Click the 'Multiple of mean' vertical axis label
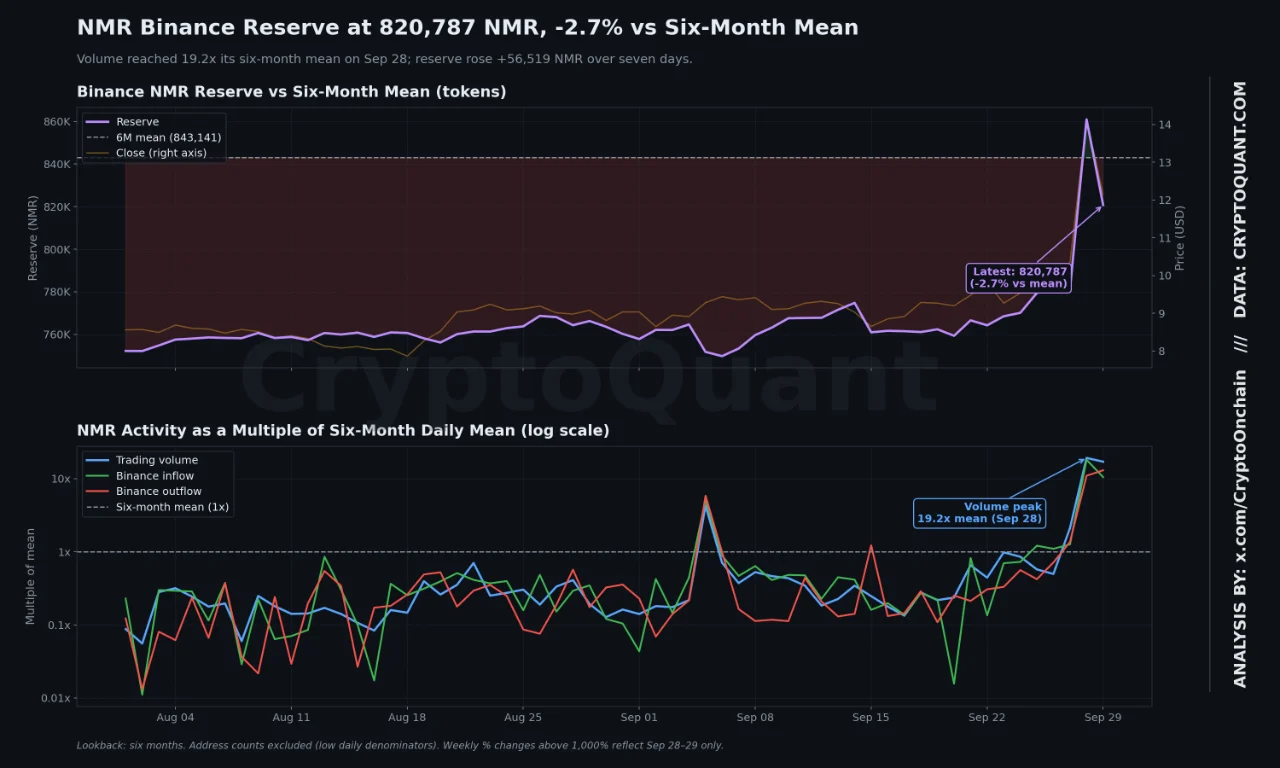The image size is (1280, 768). tap(31, 577)
